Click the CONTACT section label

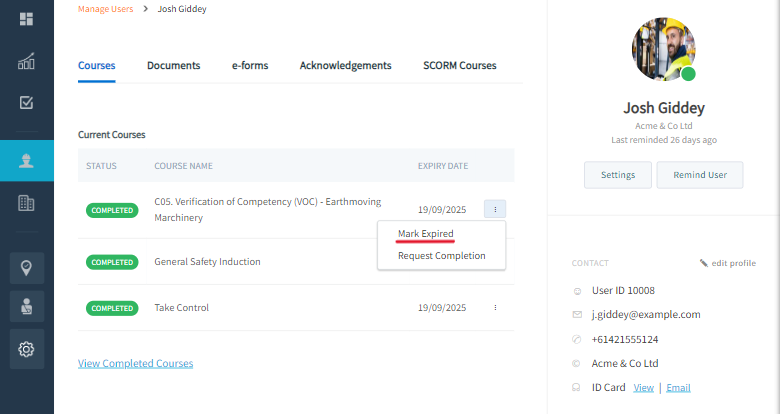coord(590,263)
